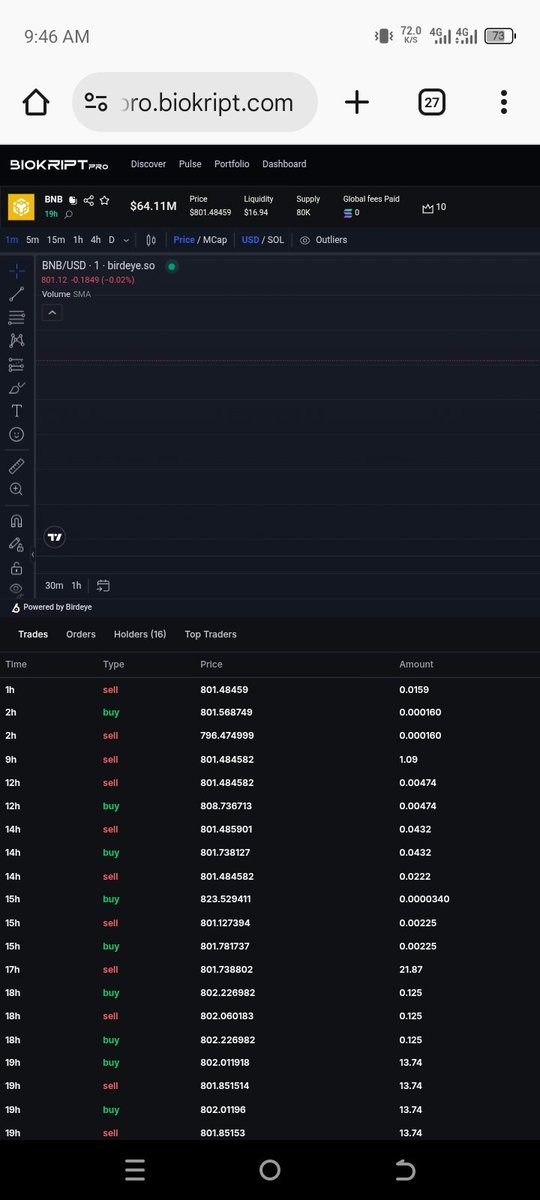
Task: Activate the chart zoom-in tool
Action: 16,489
